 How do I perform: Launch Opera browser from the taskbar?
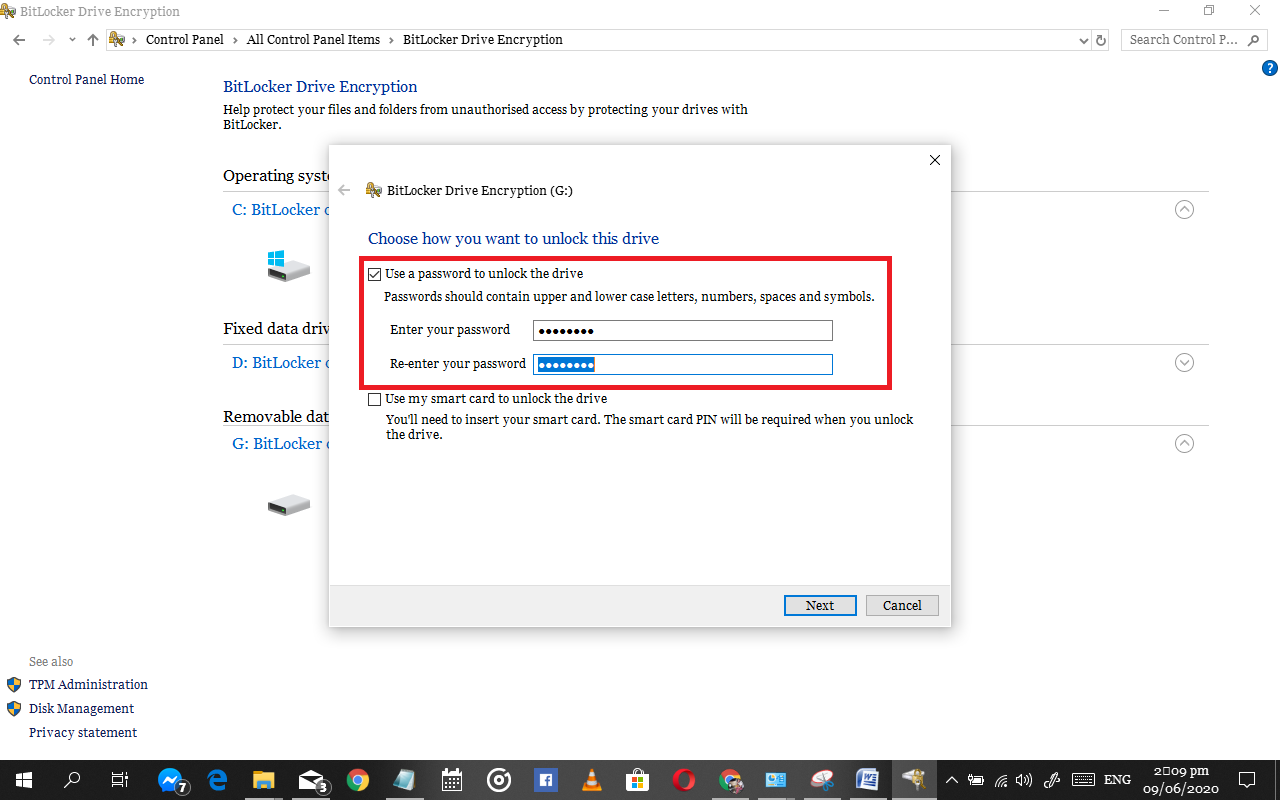click(x=684, y=780)
